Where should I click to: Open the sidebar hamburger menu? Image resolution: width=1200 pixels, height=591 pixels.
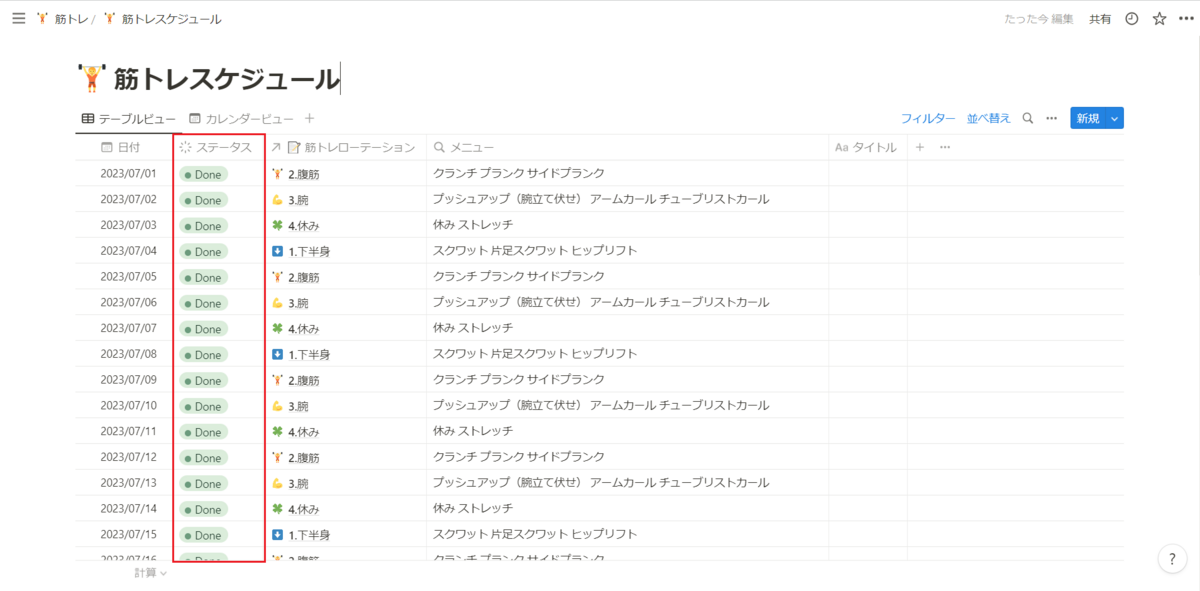click(18, 19)
